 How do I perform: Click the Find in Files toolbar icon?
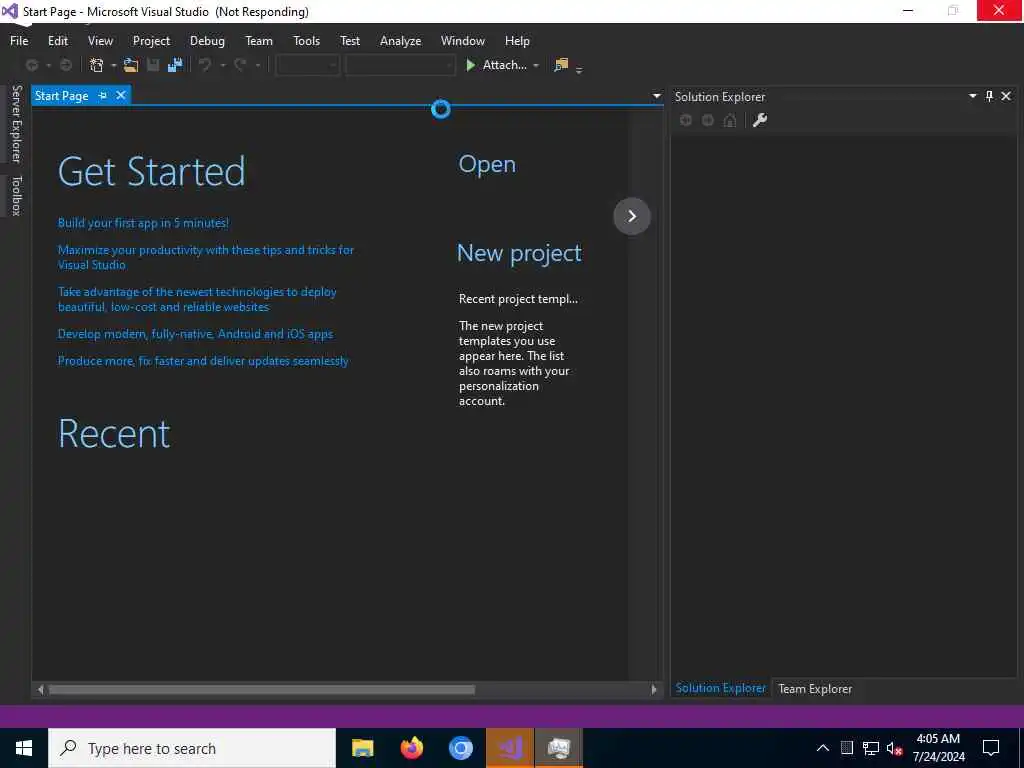pyautogui.click(x=561, y=65)
